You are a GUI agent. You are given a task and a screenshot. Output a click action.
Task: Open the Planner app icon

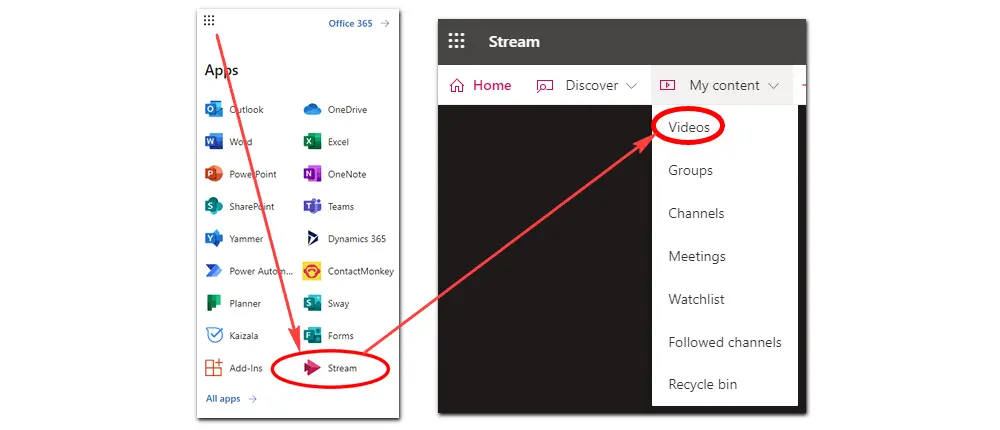point(214,303)
